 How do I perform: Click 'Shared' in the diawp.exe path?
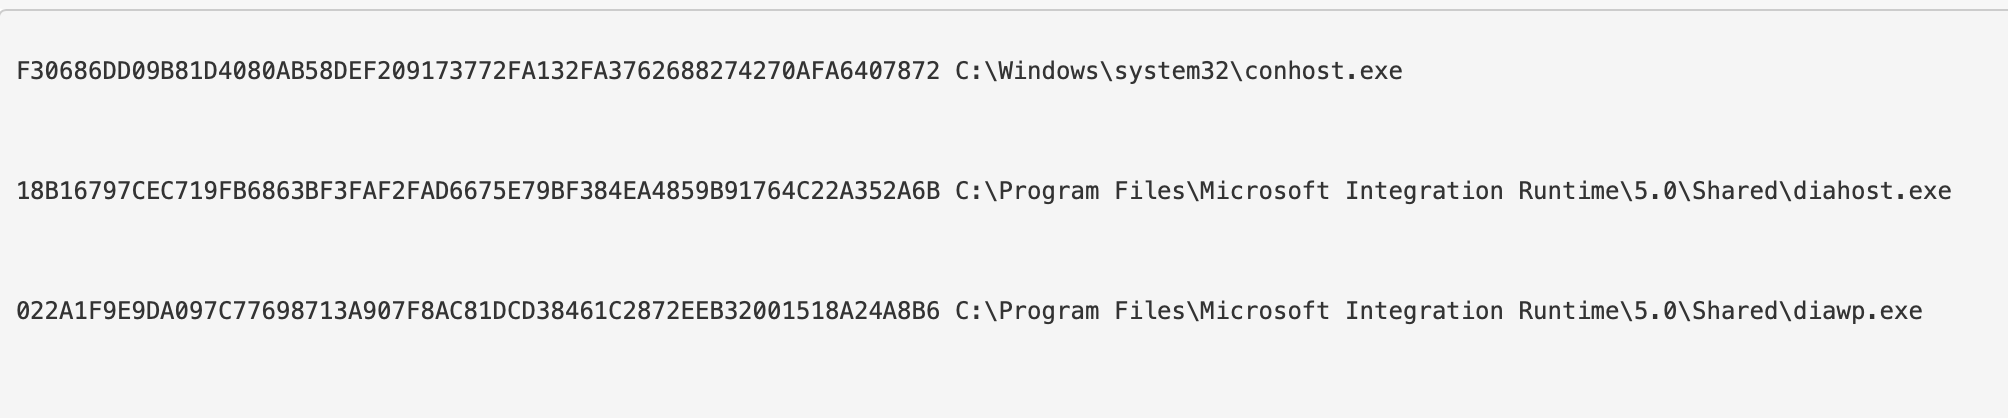[1735, 311]
